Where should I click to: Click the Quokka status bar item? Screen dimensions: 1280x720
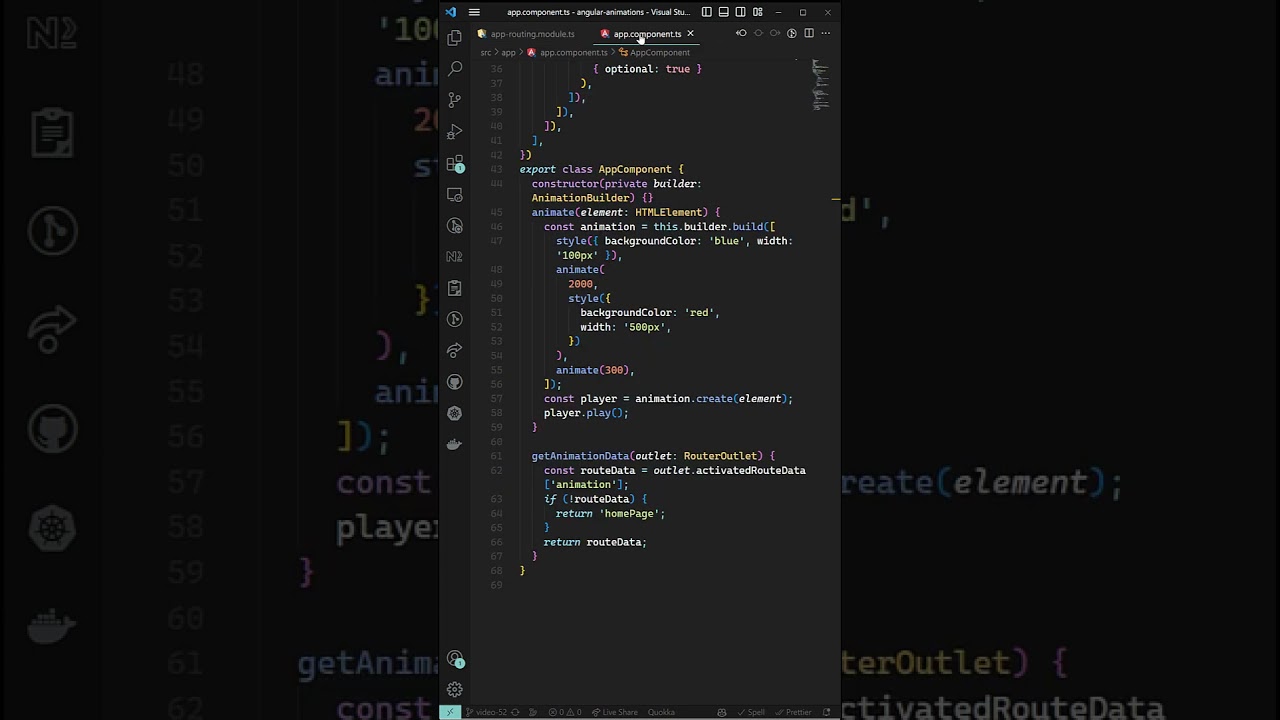point(661,712)
